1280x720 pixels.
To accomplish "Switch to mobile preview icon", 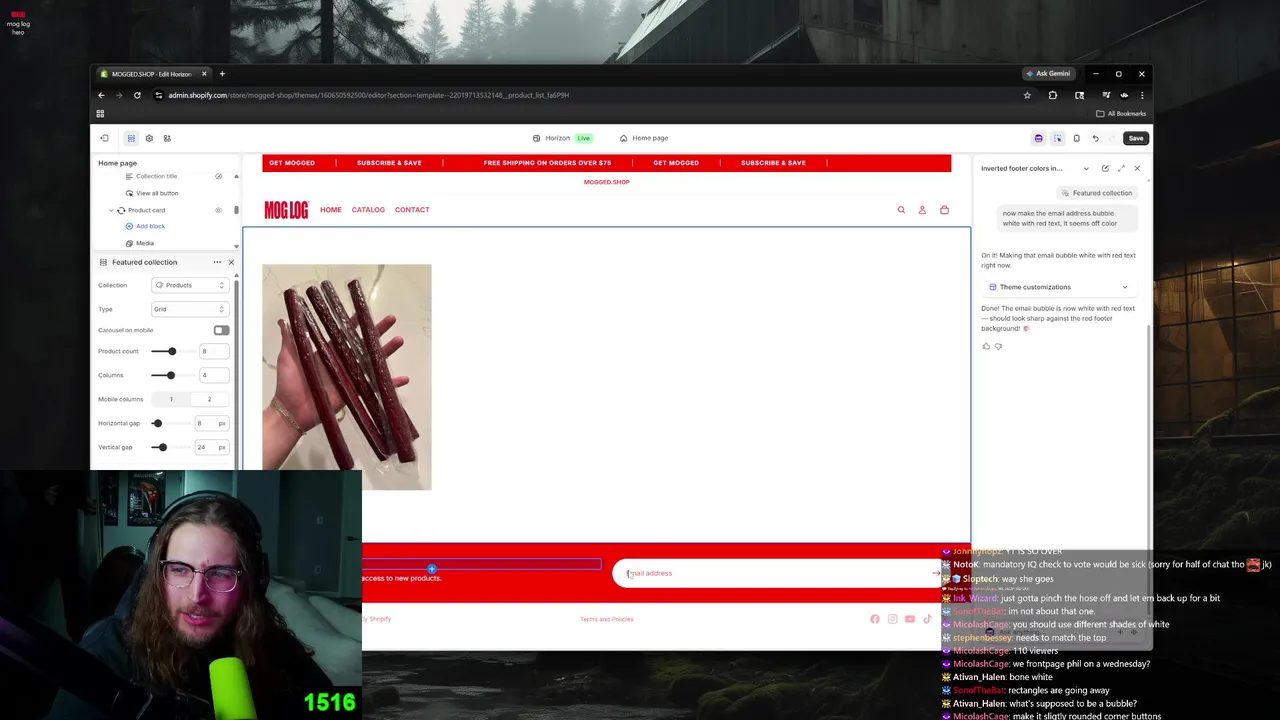I will tap(1076, 138).
